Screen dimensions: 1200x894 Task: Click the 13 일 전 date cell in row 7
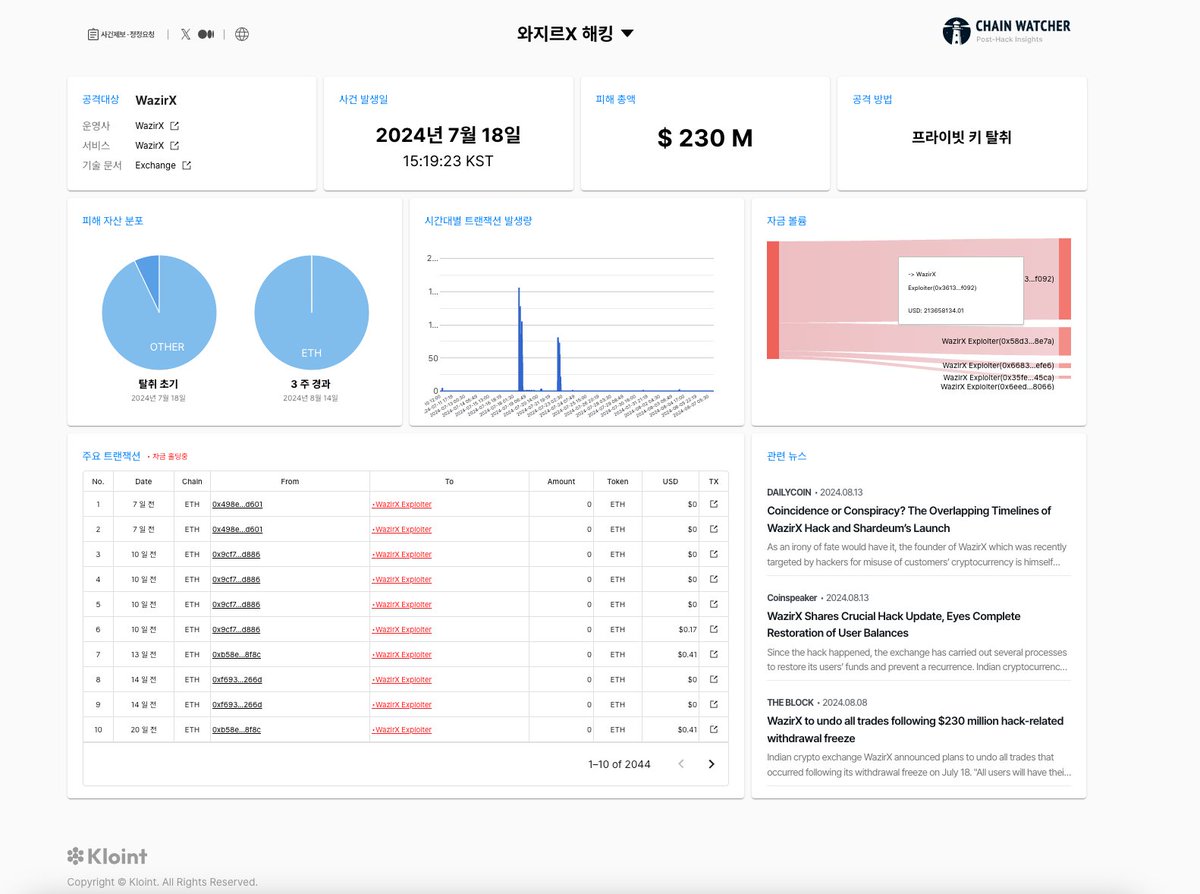[145, 654]
